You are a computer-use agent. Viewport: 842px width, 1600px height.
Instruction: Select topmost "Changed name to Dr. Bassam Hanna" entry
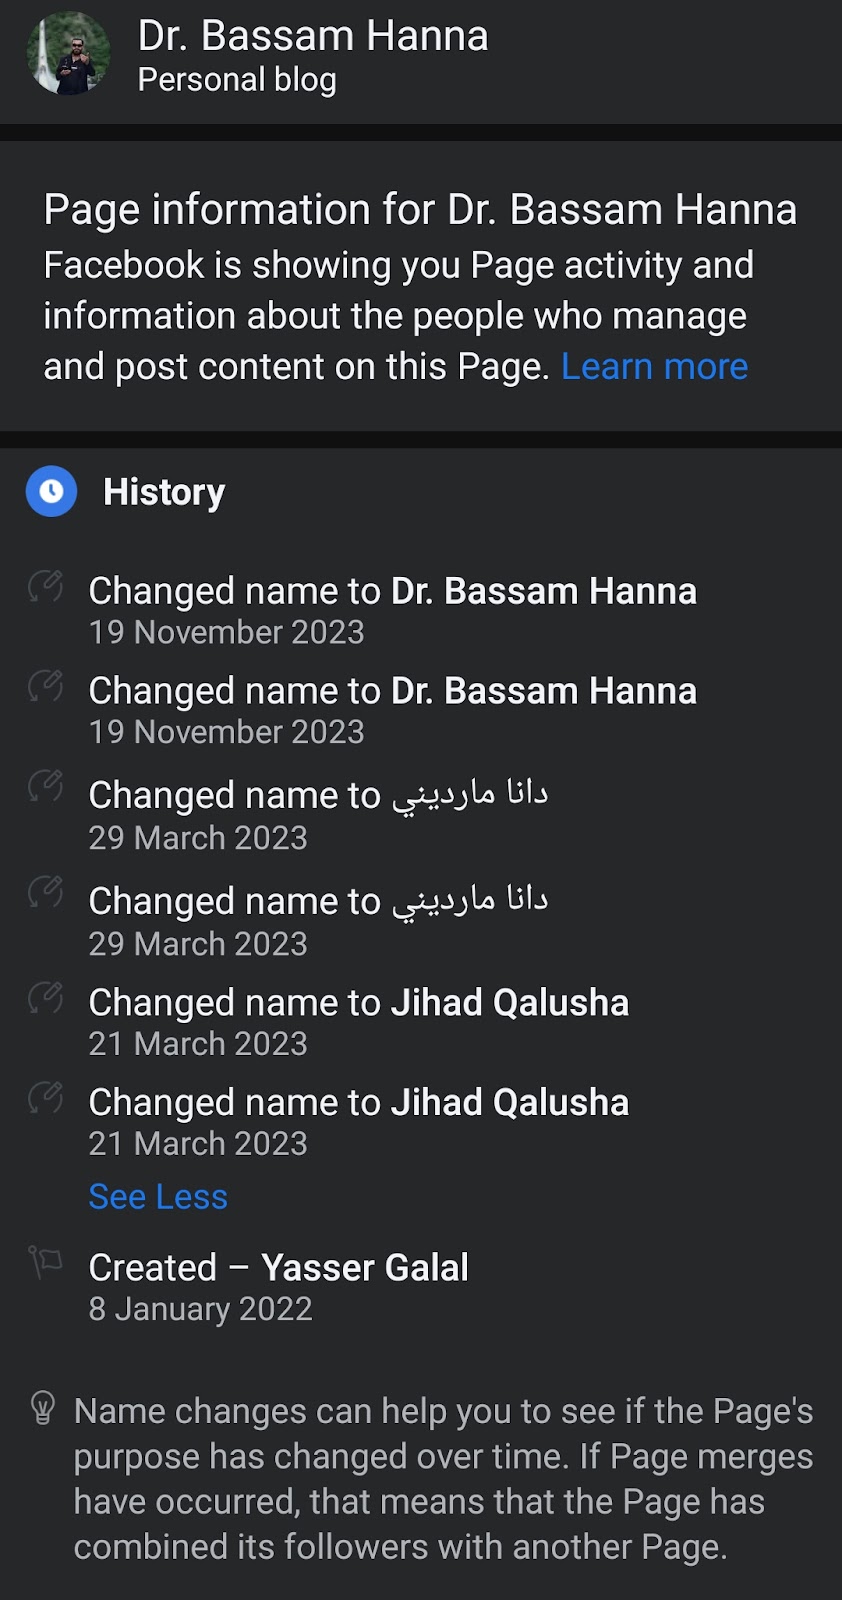(x=392, y=592)
